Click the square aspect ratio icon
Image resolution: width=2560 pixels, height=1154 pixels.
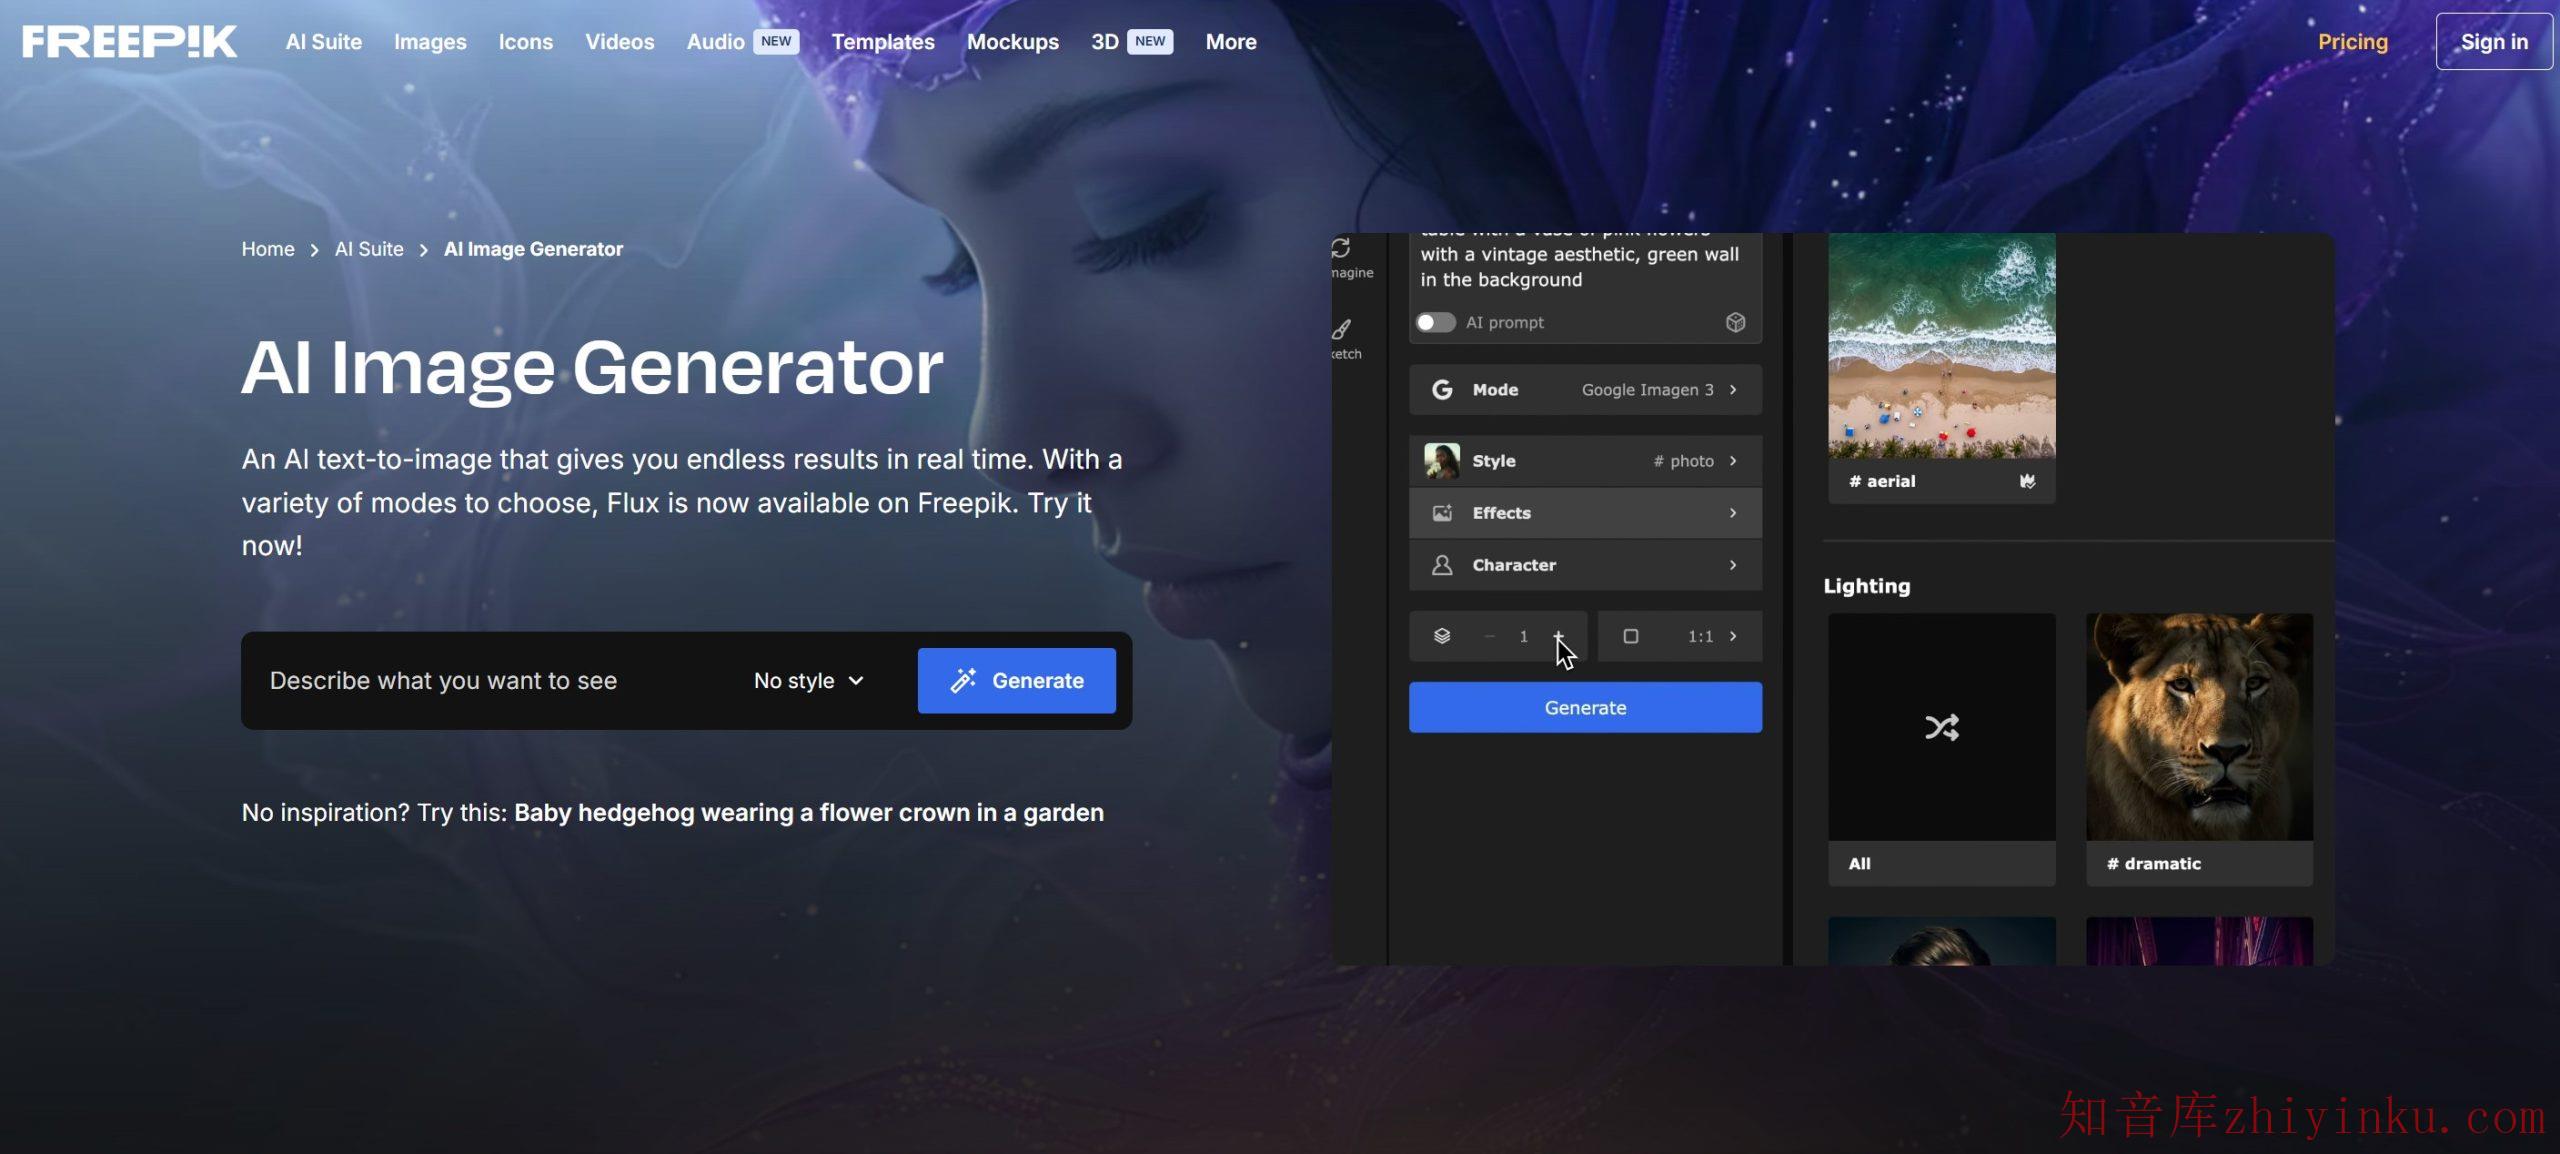click(1631, 635)
